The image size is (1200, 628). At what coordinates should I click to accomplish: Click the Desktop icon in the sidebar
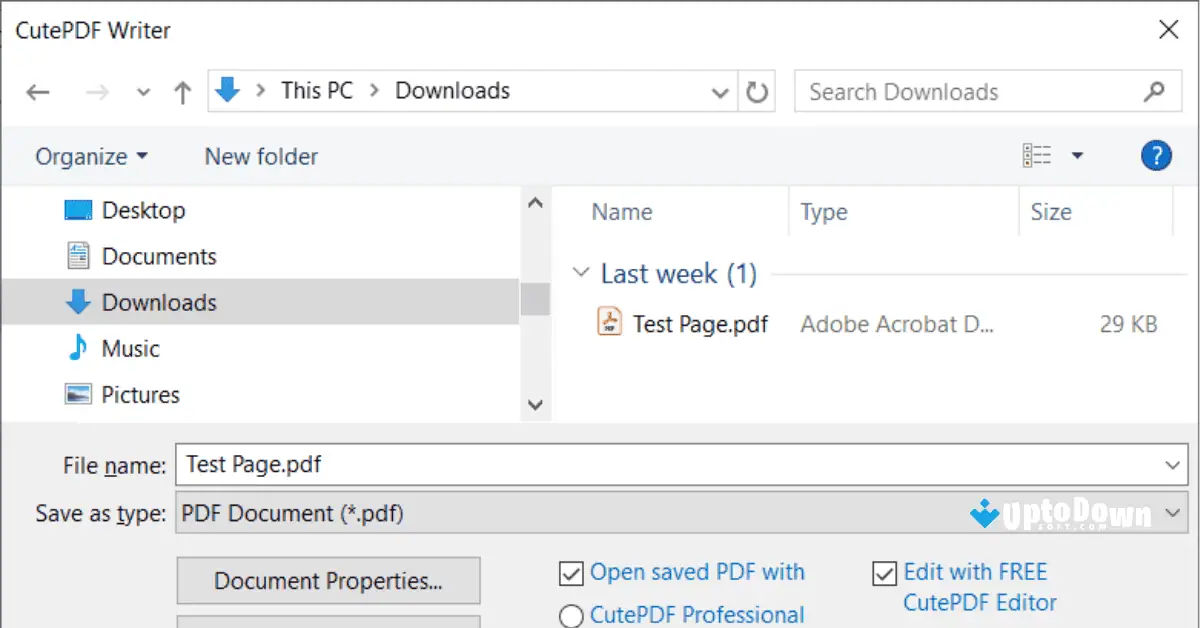[x=81, y=210]
